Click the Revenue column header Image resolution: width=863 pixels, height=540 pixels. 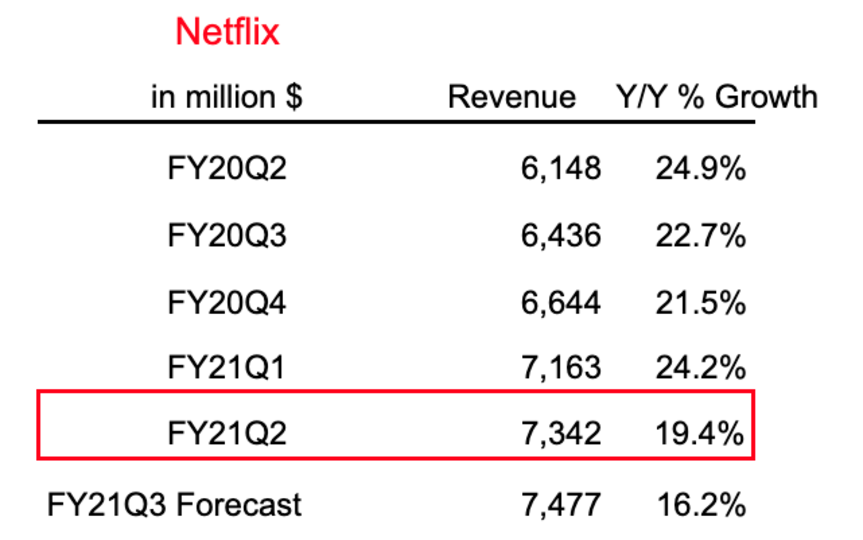click(512, 97)
